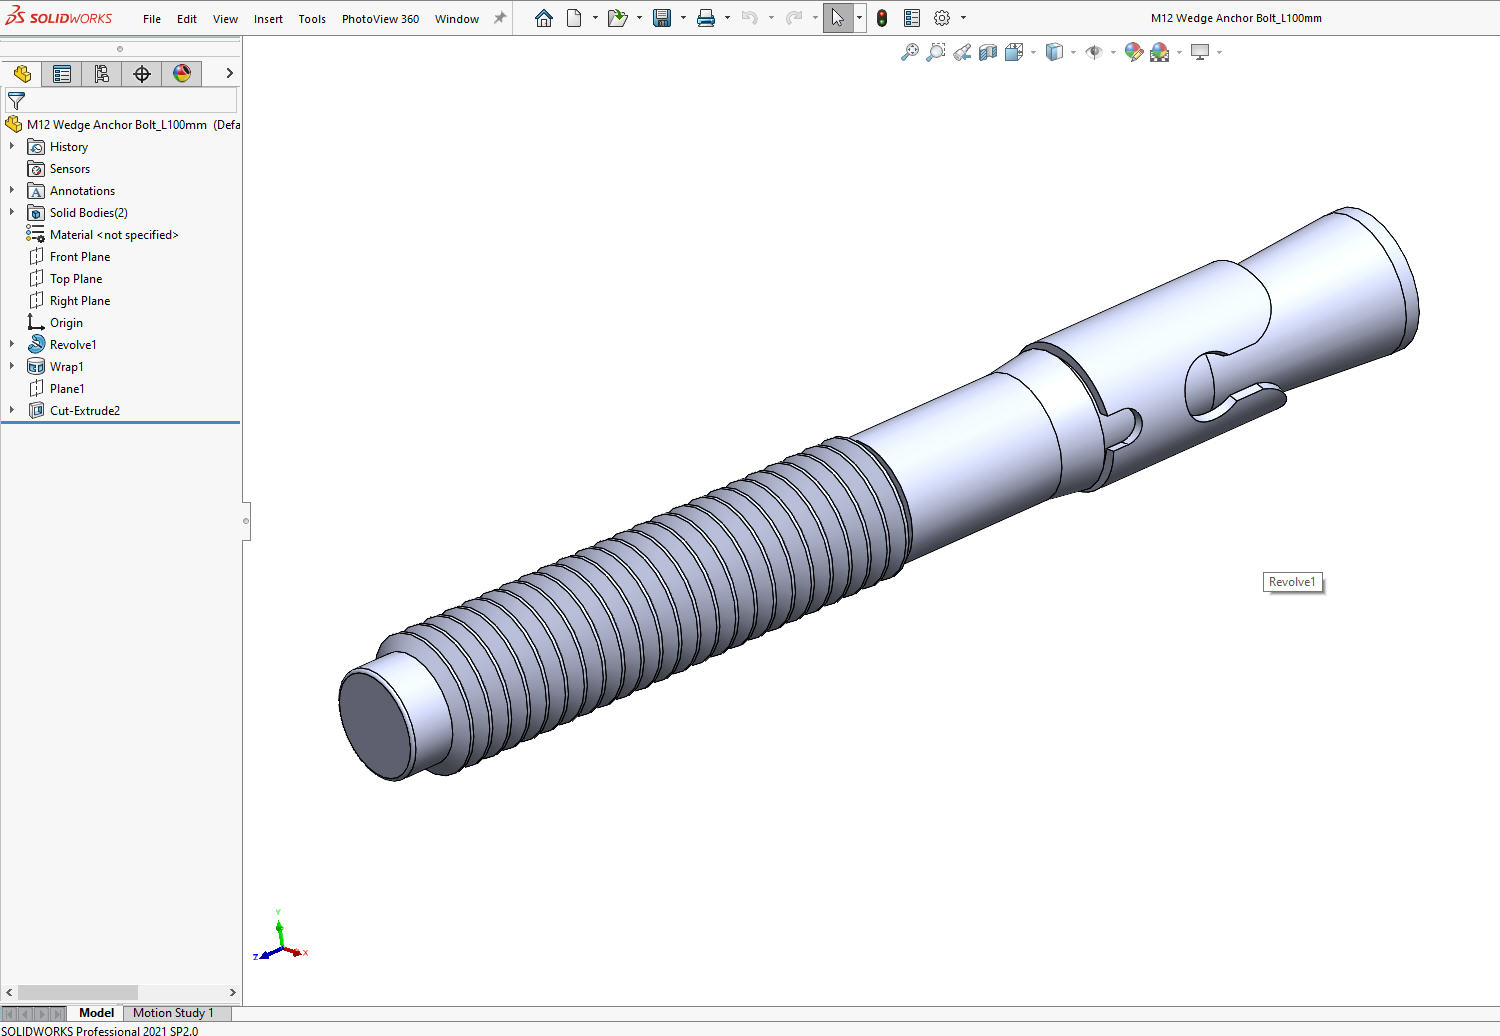Activate the Select cursor tool

point(838,18)
